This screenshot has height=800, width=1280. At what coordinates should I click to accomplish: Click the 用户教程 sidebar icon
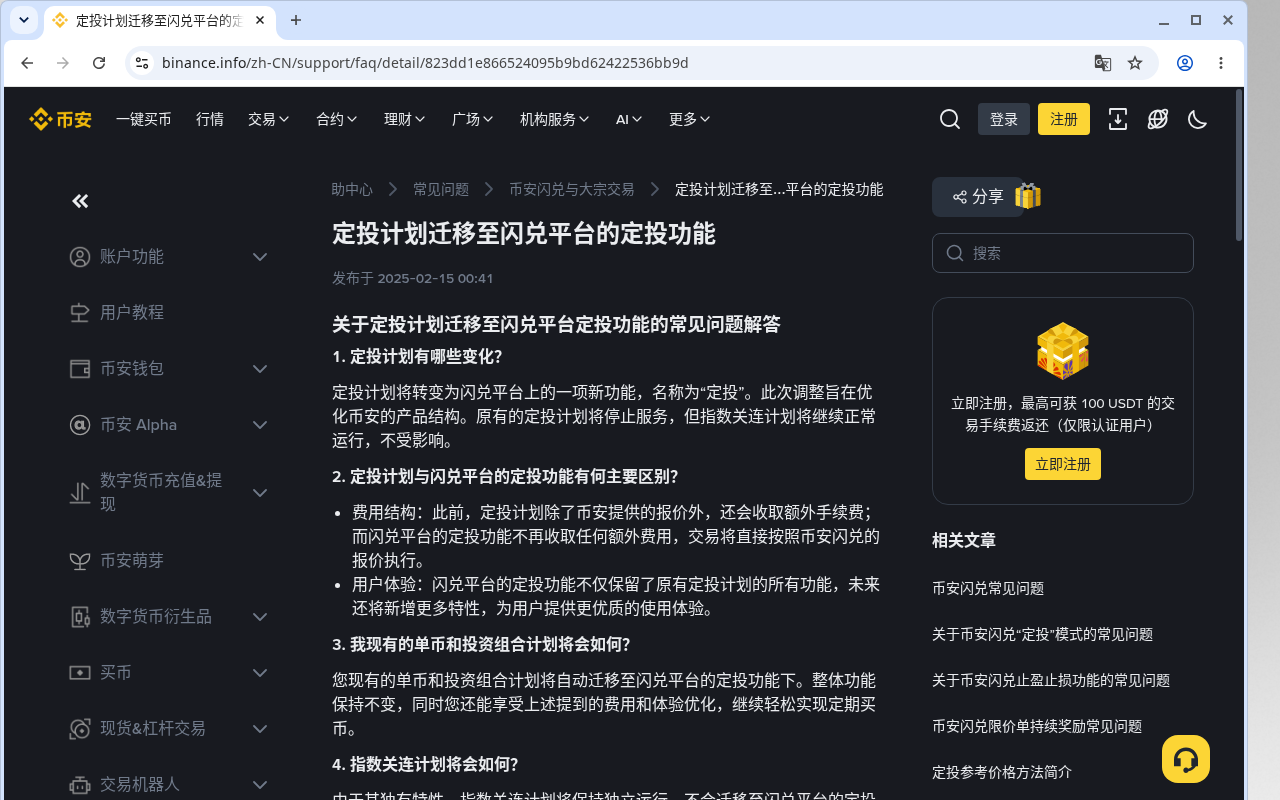[80, 313]
